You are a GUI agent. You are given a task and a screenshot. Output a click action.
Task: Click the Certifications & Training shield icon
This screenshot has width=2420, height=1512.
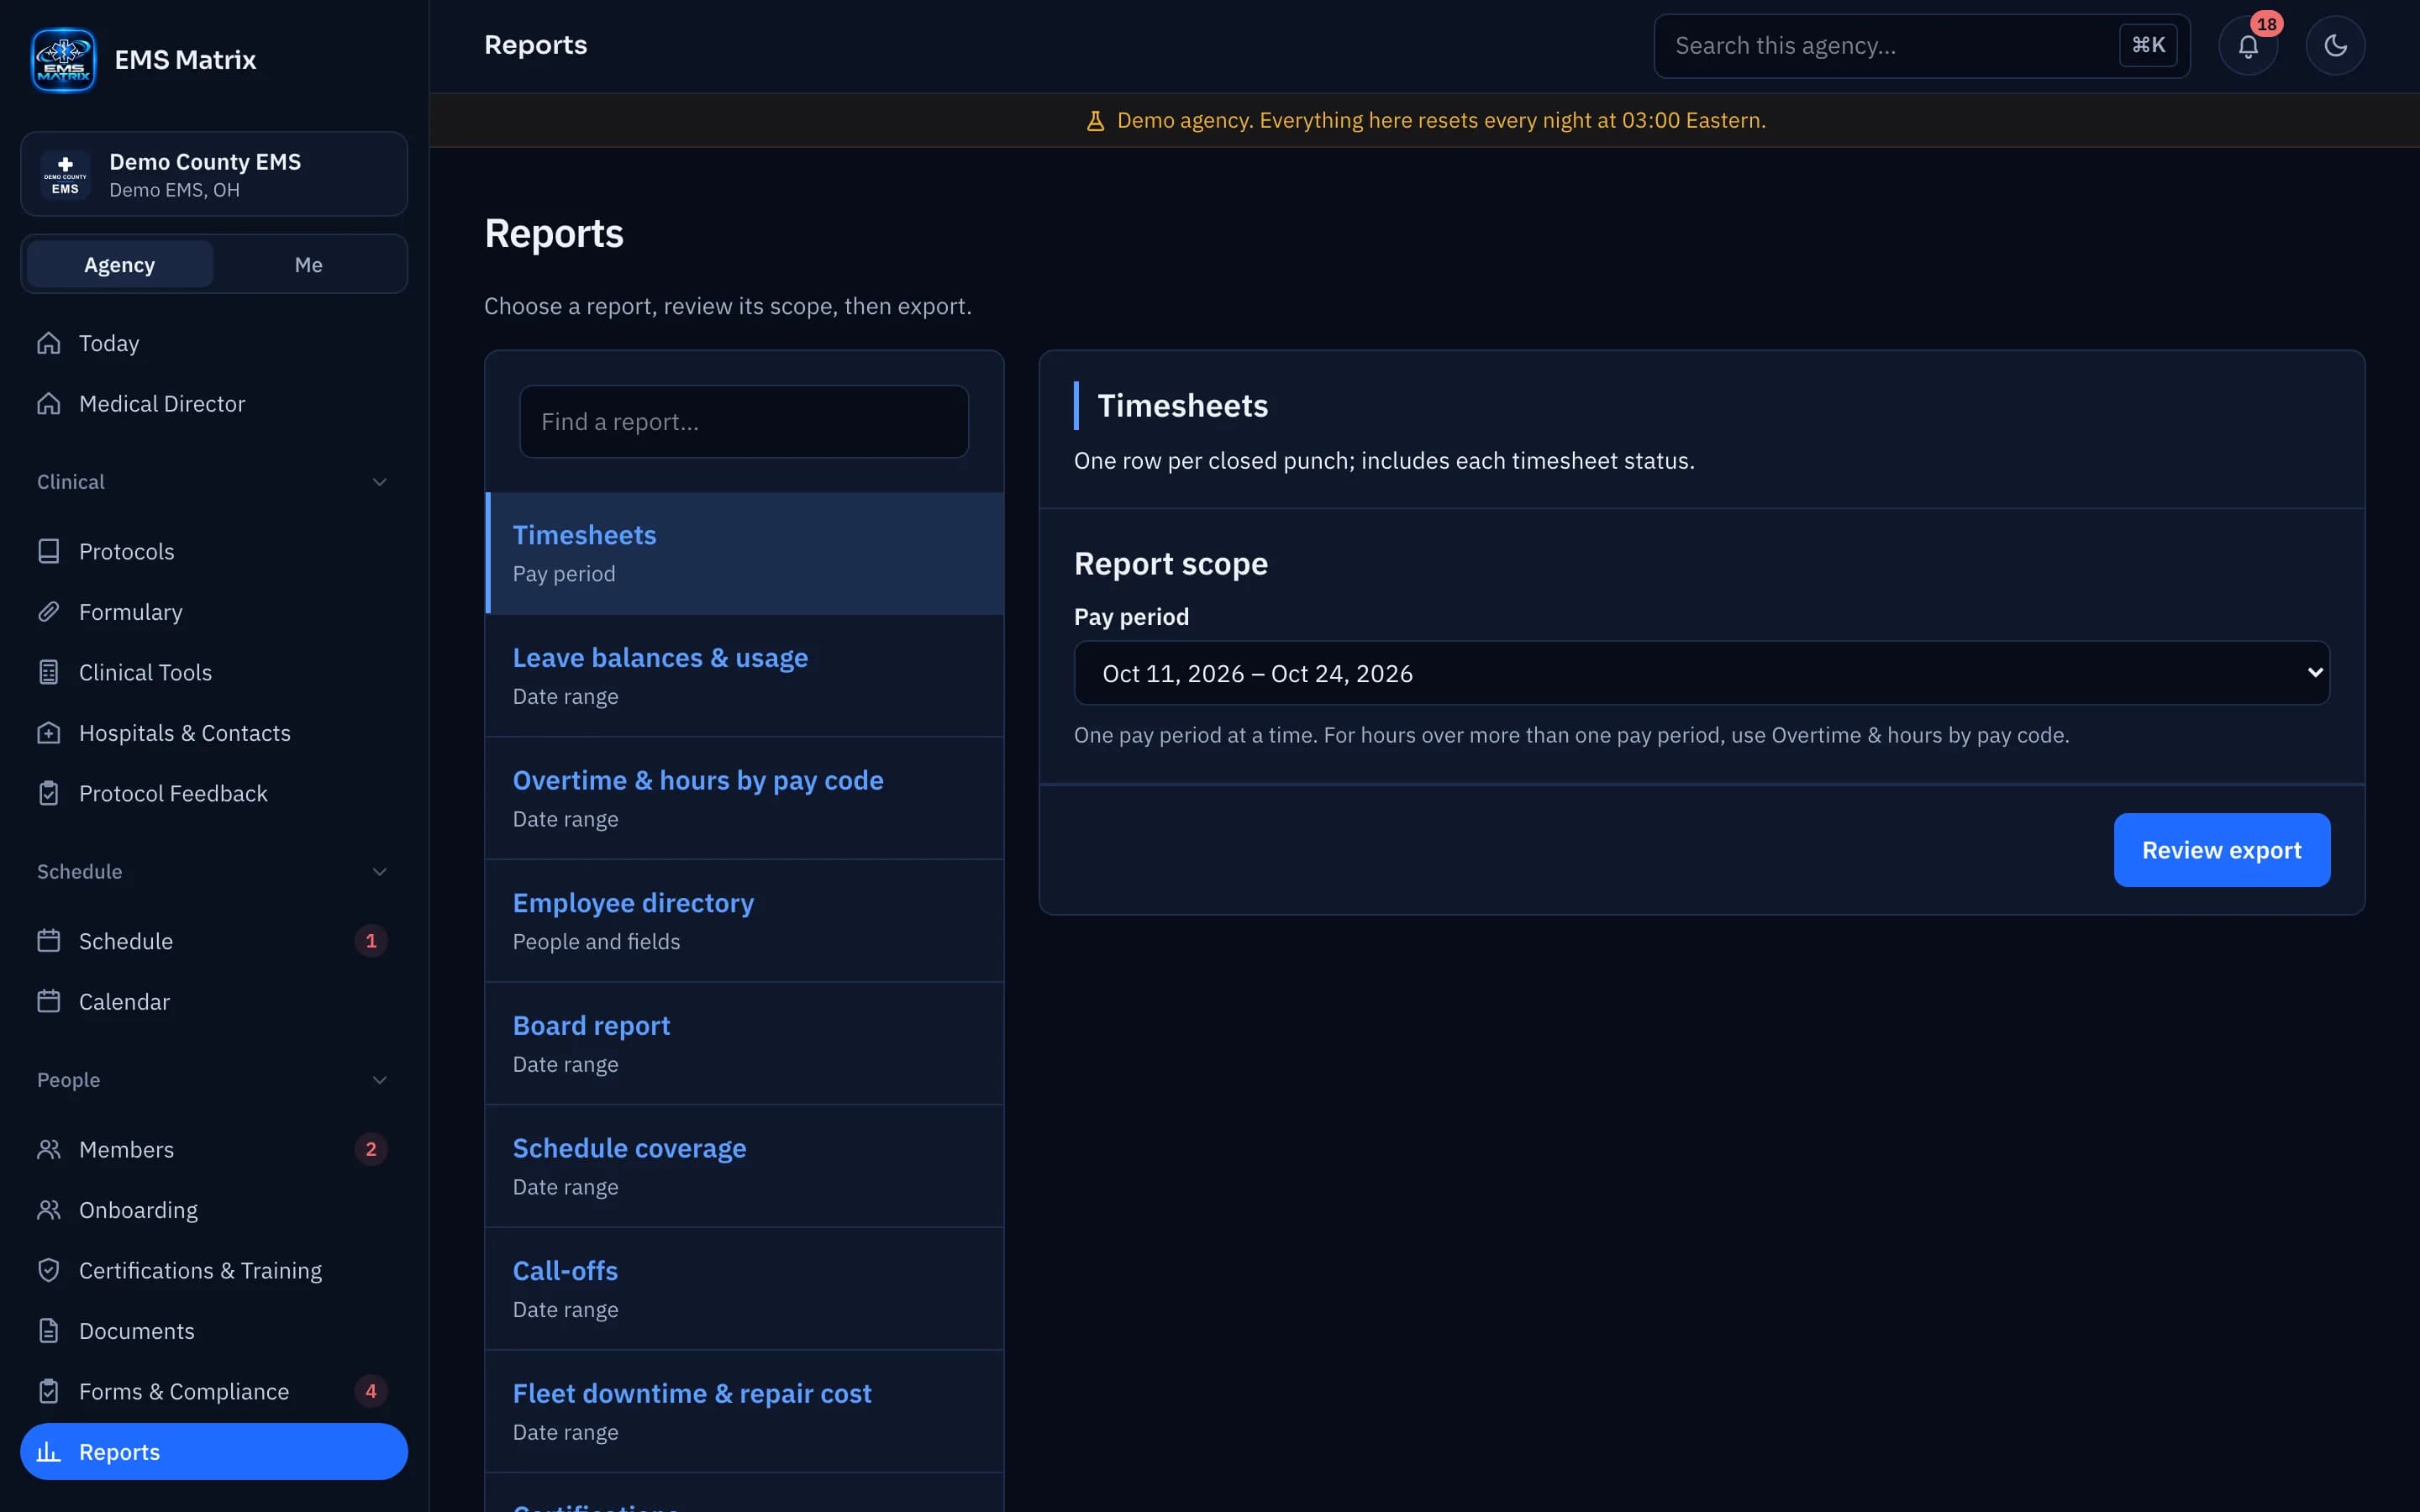(49, 1270)
